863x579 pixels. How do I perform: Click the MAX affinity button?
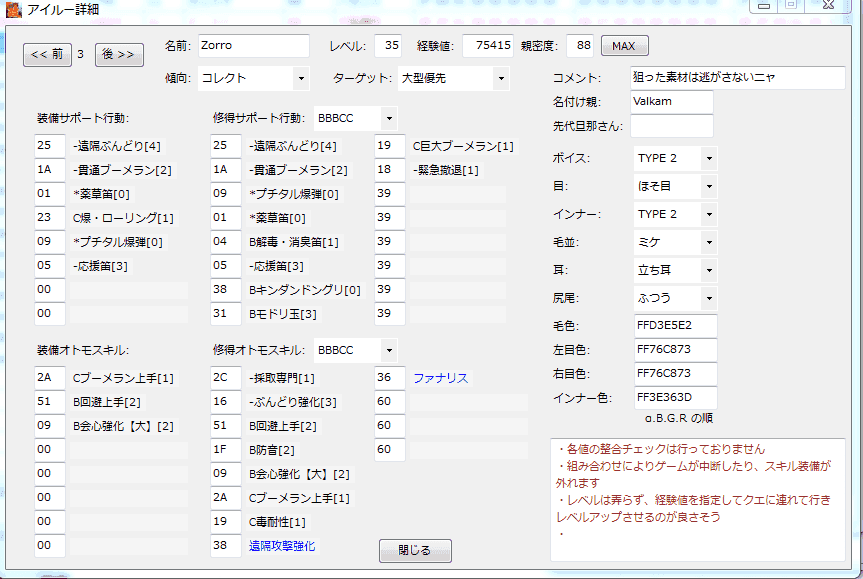625,46
